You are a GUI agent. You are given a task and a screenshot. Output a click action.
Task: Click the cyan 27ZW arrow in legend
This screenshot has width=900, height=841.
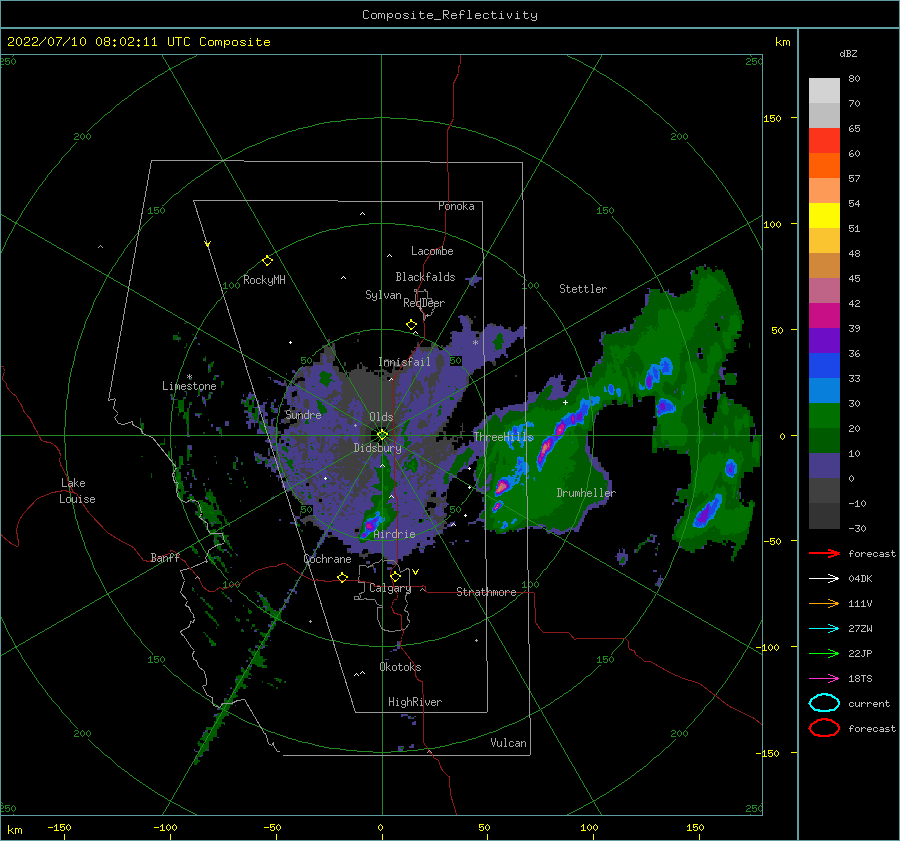click(824, 629)
